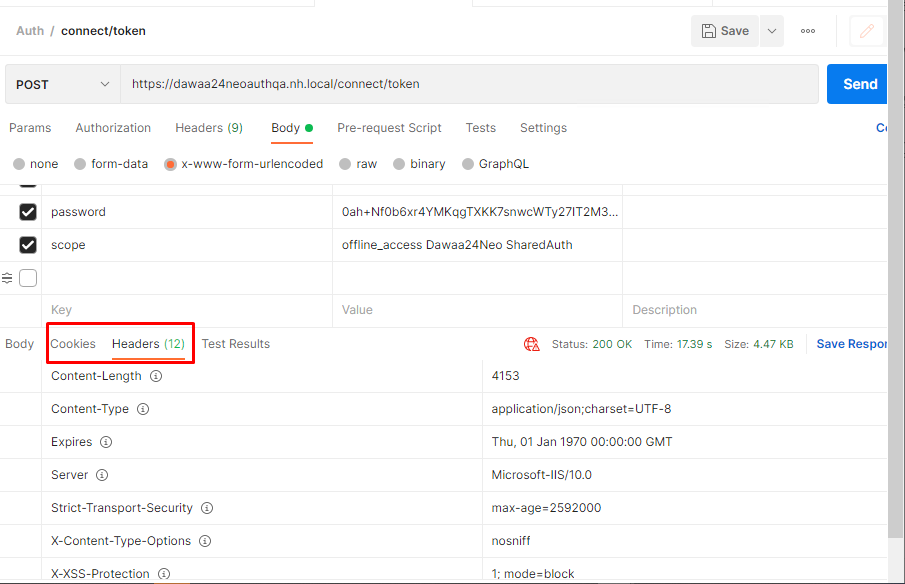Open the three-dots more actions menu
Screen dimensions: 905x584
click(808, 31)
